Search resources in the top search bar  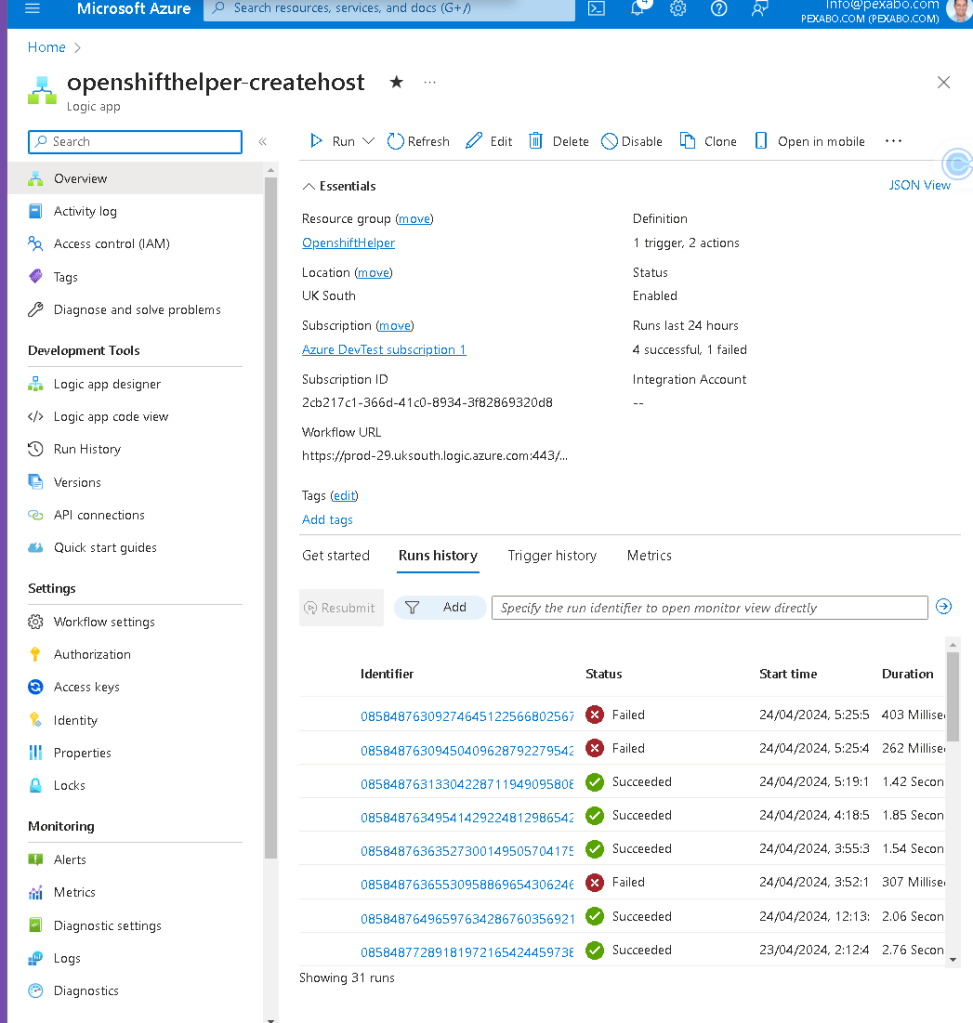[x=389, y=8]
